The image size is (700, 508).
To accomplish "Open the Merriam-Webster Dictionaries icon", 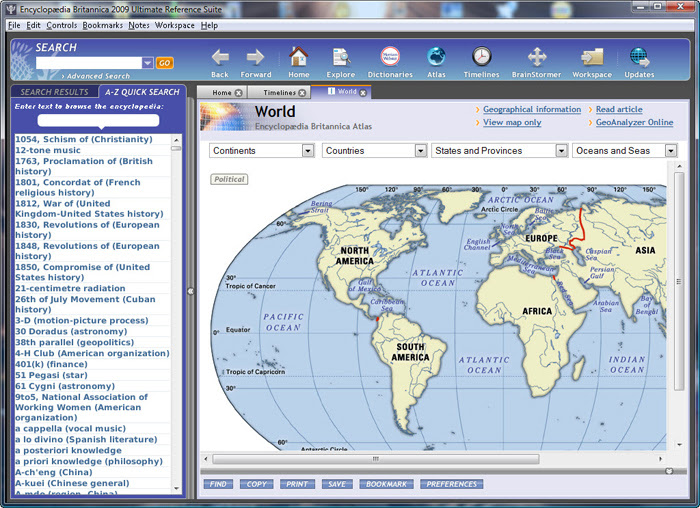I will [389, 57].
